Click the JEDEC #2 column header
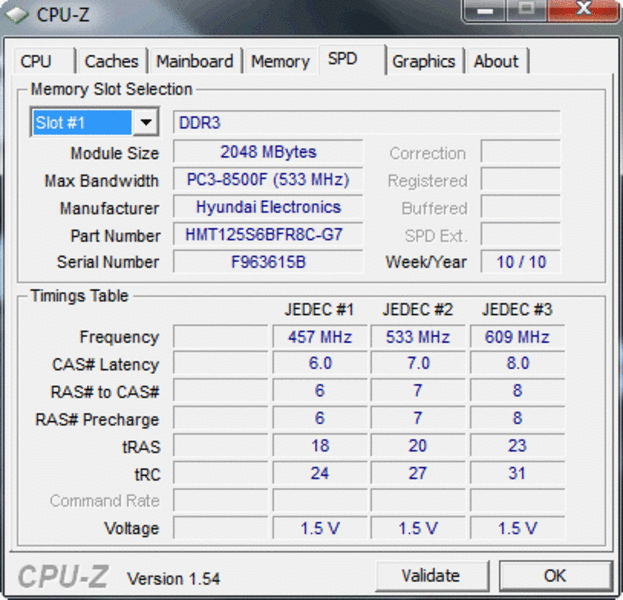This screenshot has width=623, height=600. 418,310
